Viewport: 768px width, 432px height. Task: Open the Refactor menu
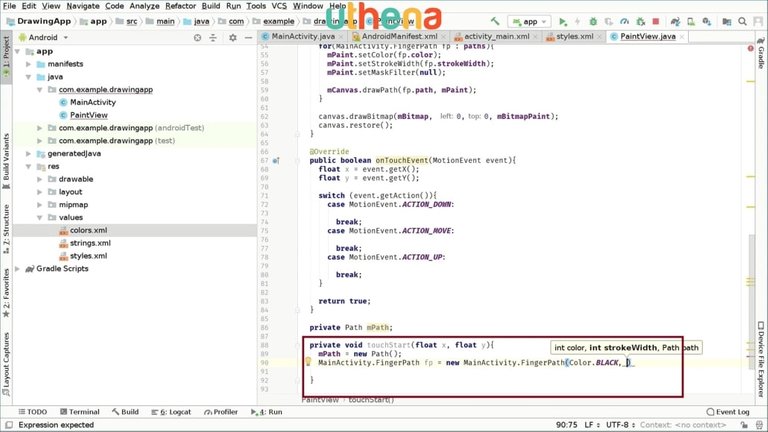(180, 6)
